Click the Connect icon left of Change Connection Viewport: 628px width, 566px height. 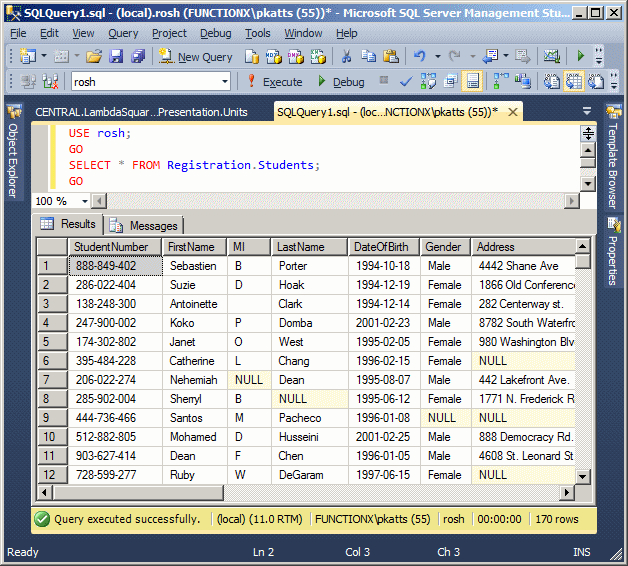coord(28,82)
